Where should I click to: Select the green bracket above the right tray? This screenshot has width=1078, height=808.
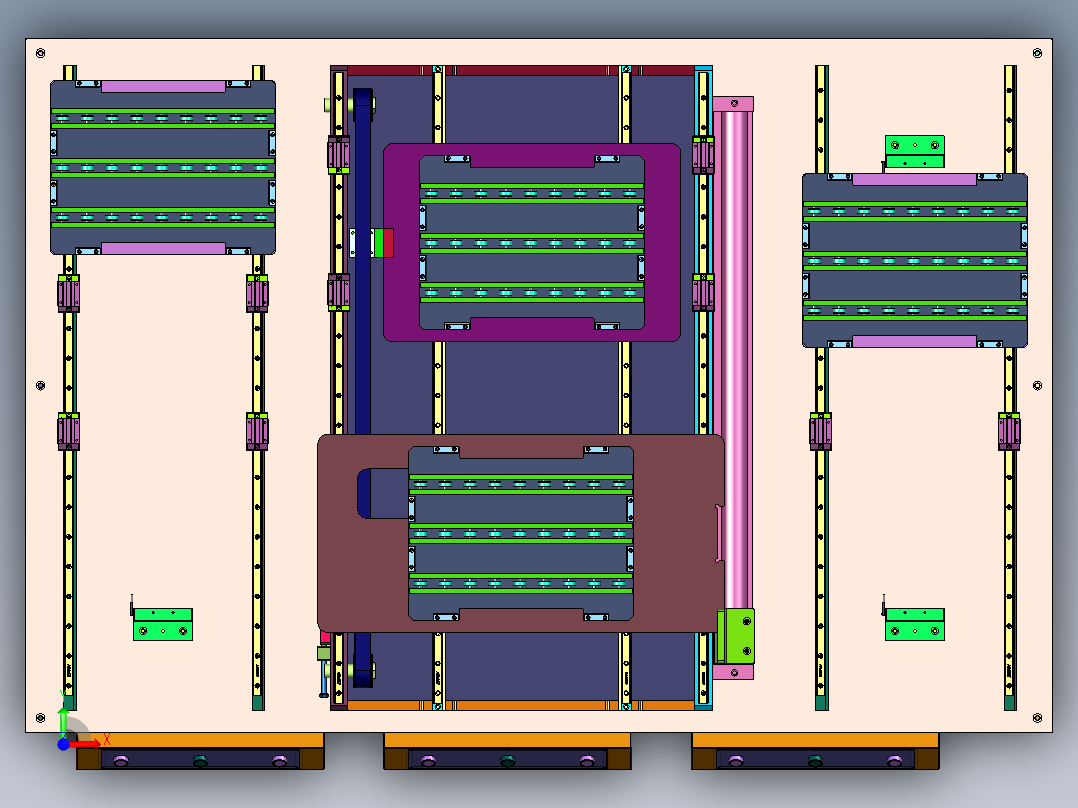(x=914, y=151)
